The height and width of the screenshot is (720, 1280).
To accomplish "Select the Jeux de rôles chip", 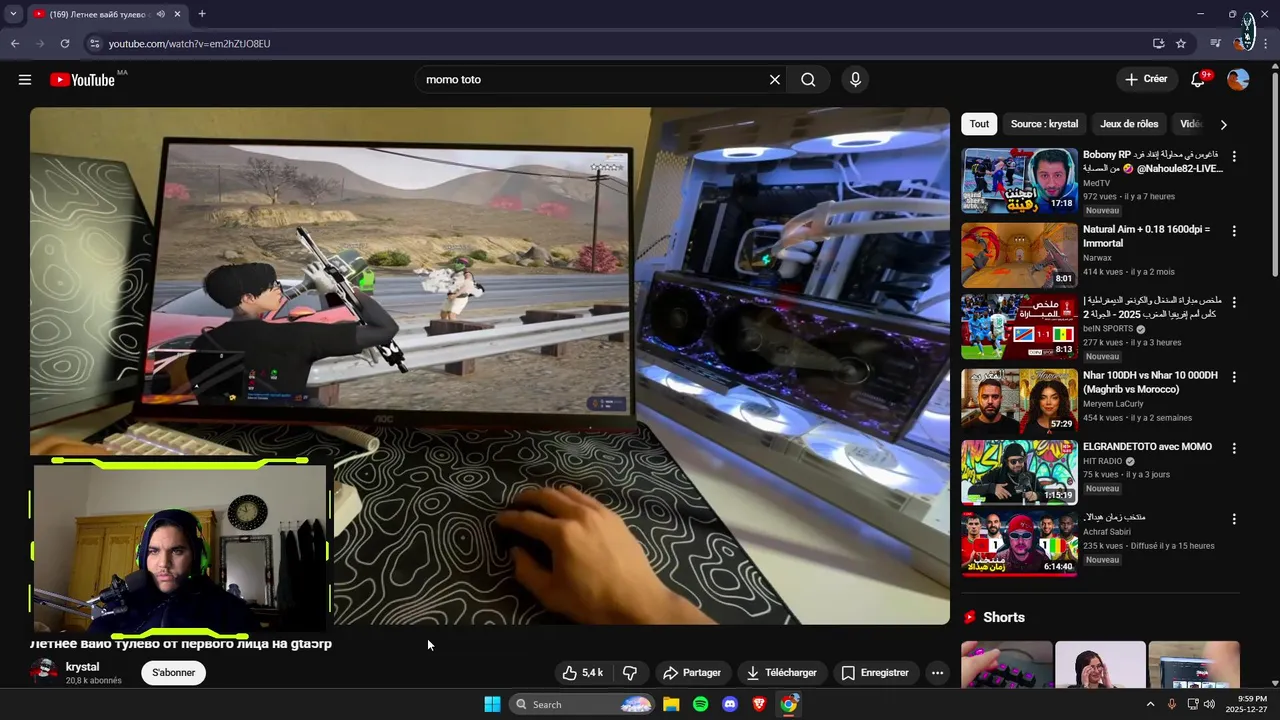I will [1129, 124].
